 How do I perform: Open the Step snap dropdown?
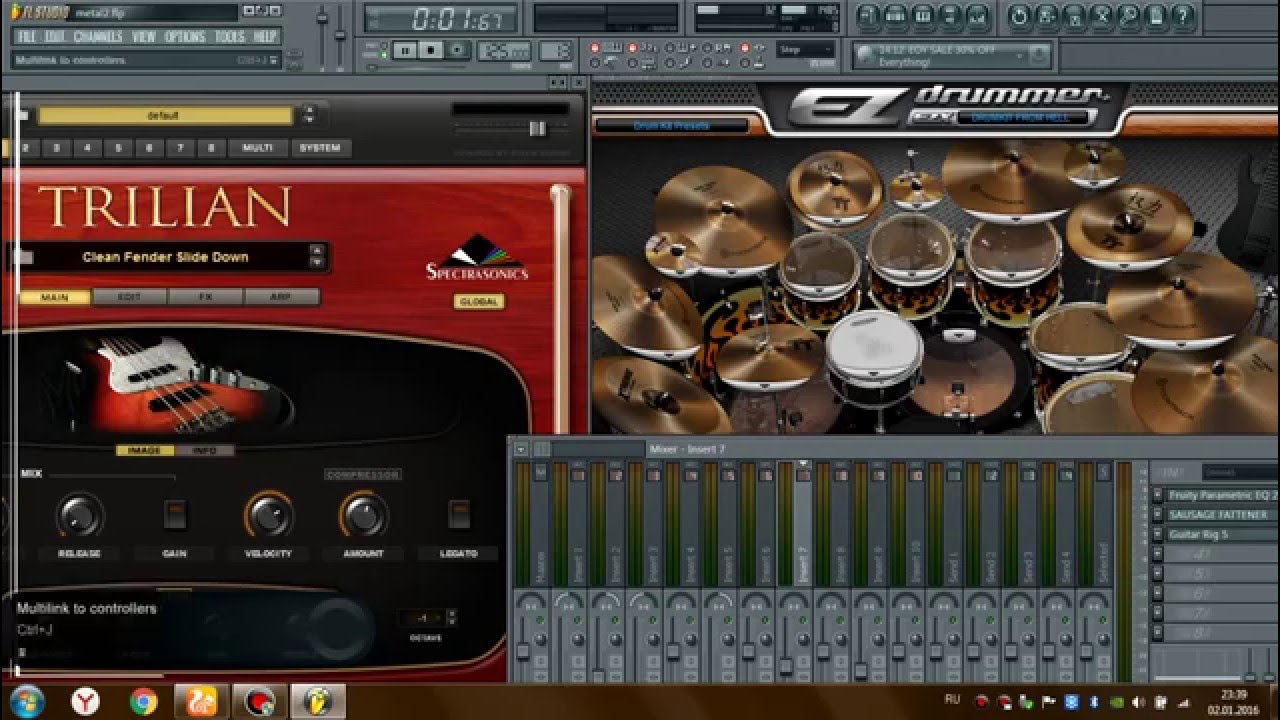(806, 49)
